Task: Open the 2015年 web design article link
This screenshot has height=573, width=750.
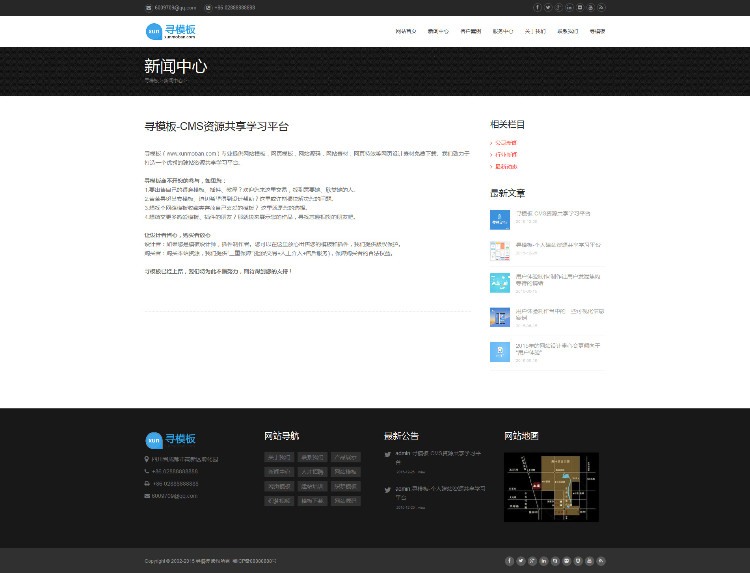Action: (557, 349)
